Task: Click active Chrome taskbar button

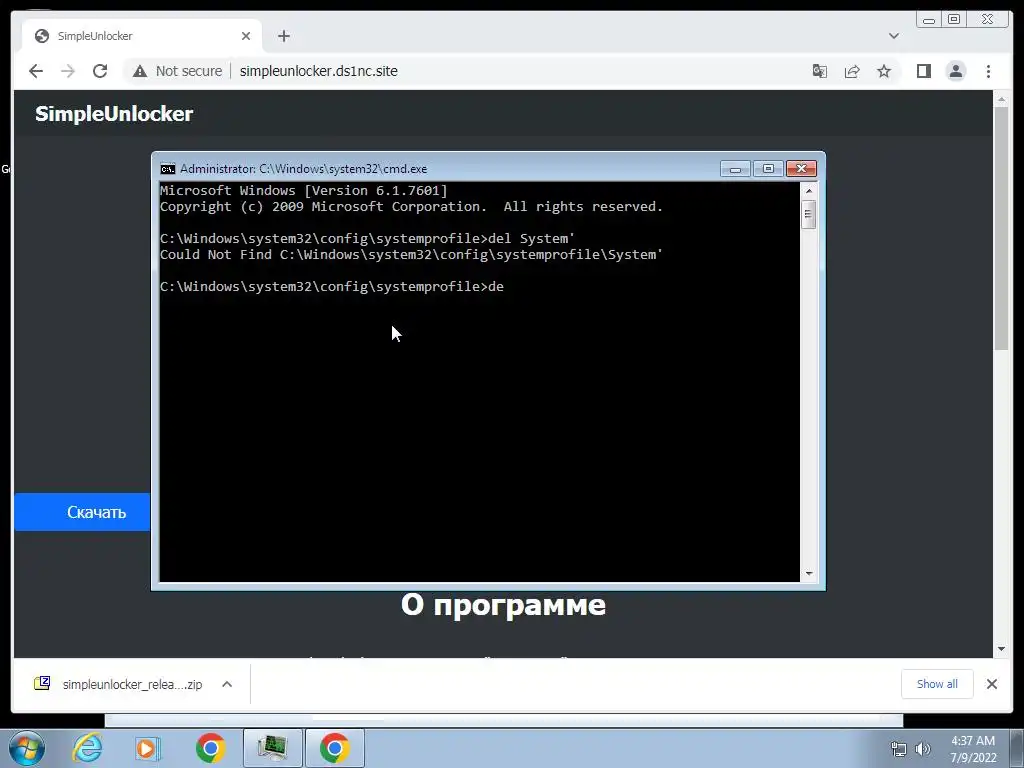Action: pyautogui.click(x=334, y=748)
